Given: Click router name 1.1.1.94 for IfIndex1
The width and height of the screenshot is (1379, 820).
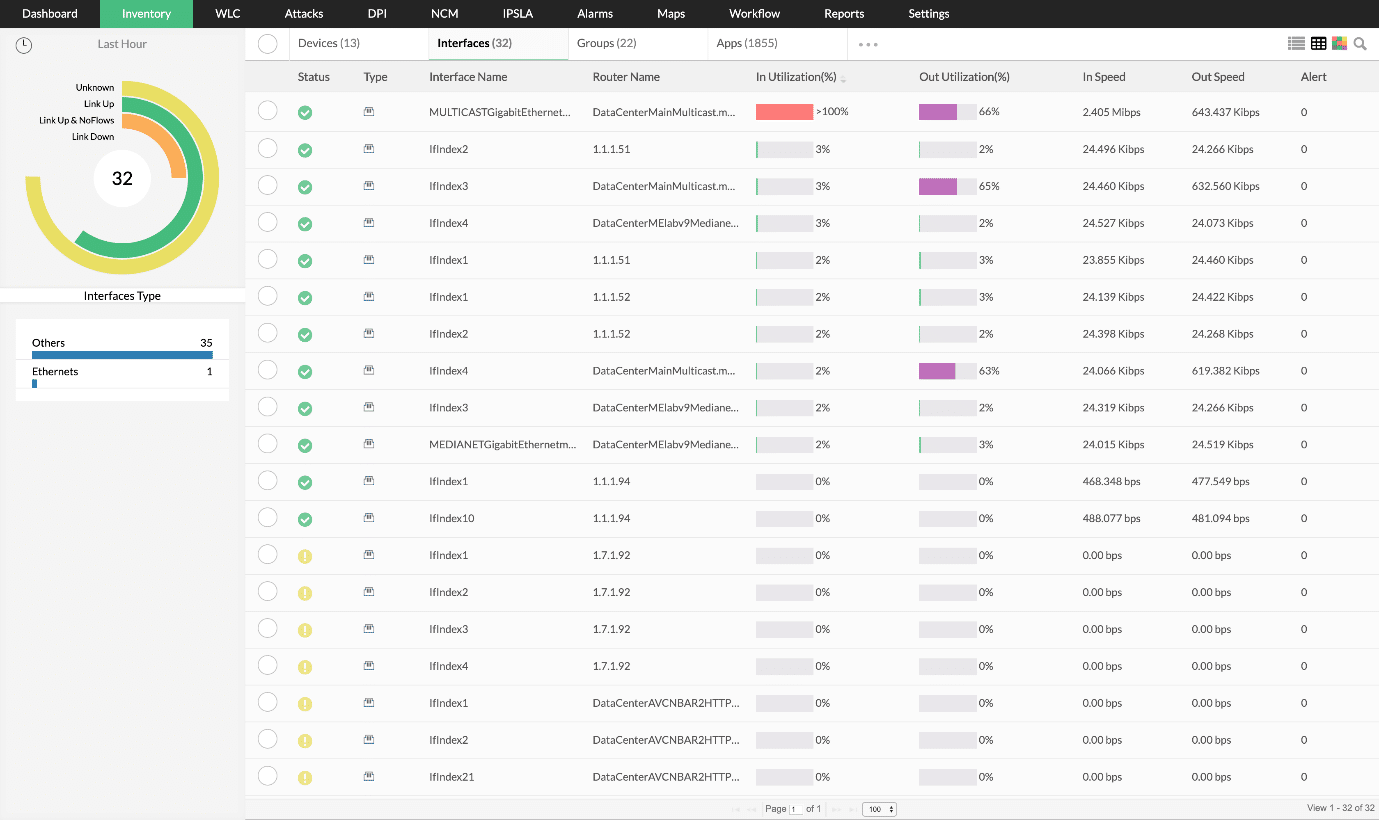Looking at the screenshot, I should point(611,482).
